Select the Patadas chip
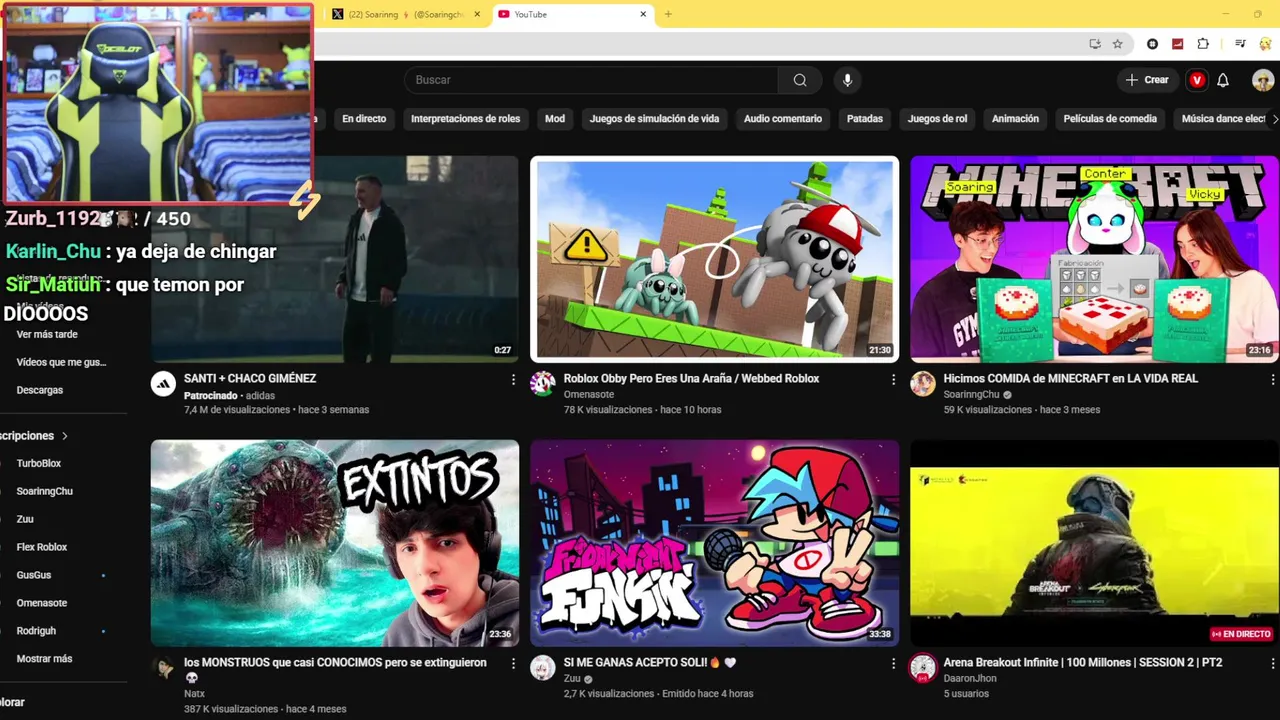1280x720 pixels. coord(865,119)
